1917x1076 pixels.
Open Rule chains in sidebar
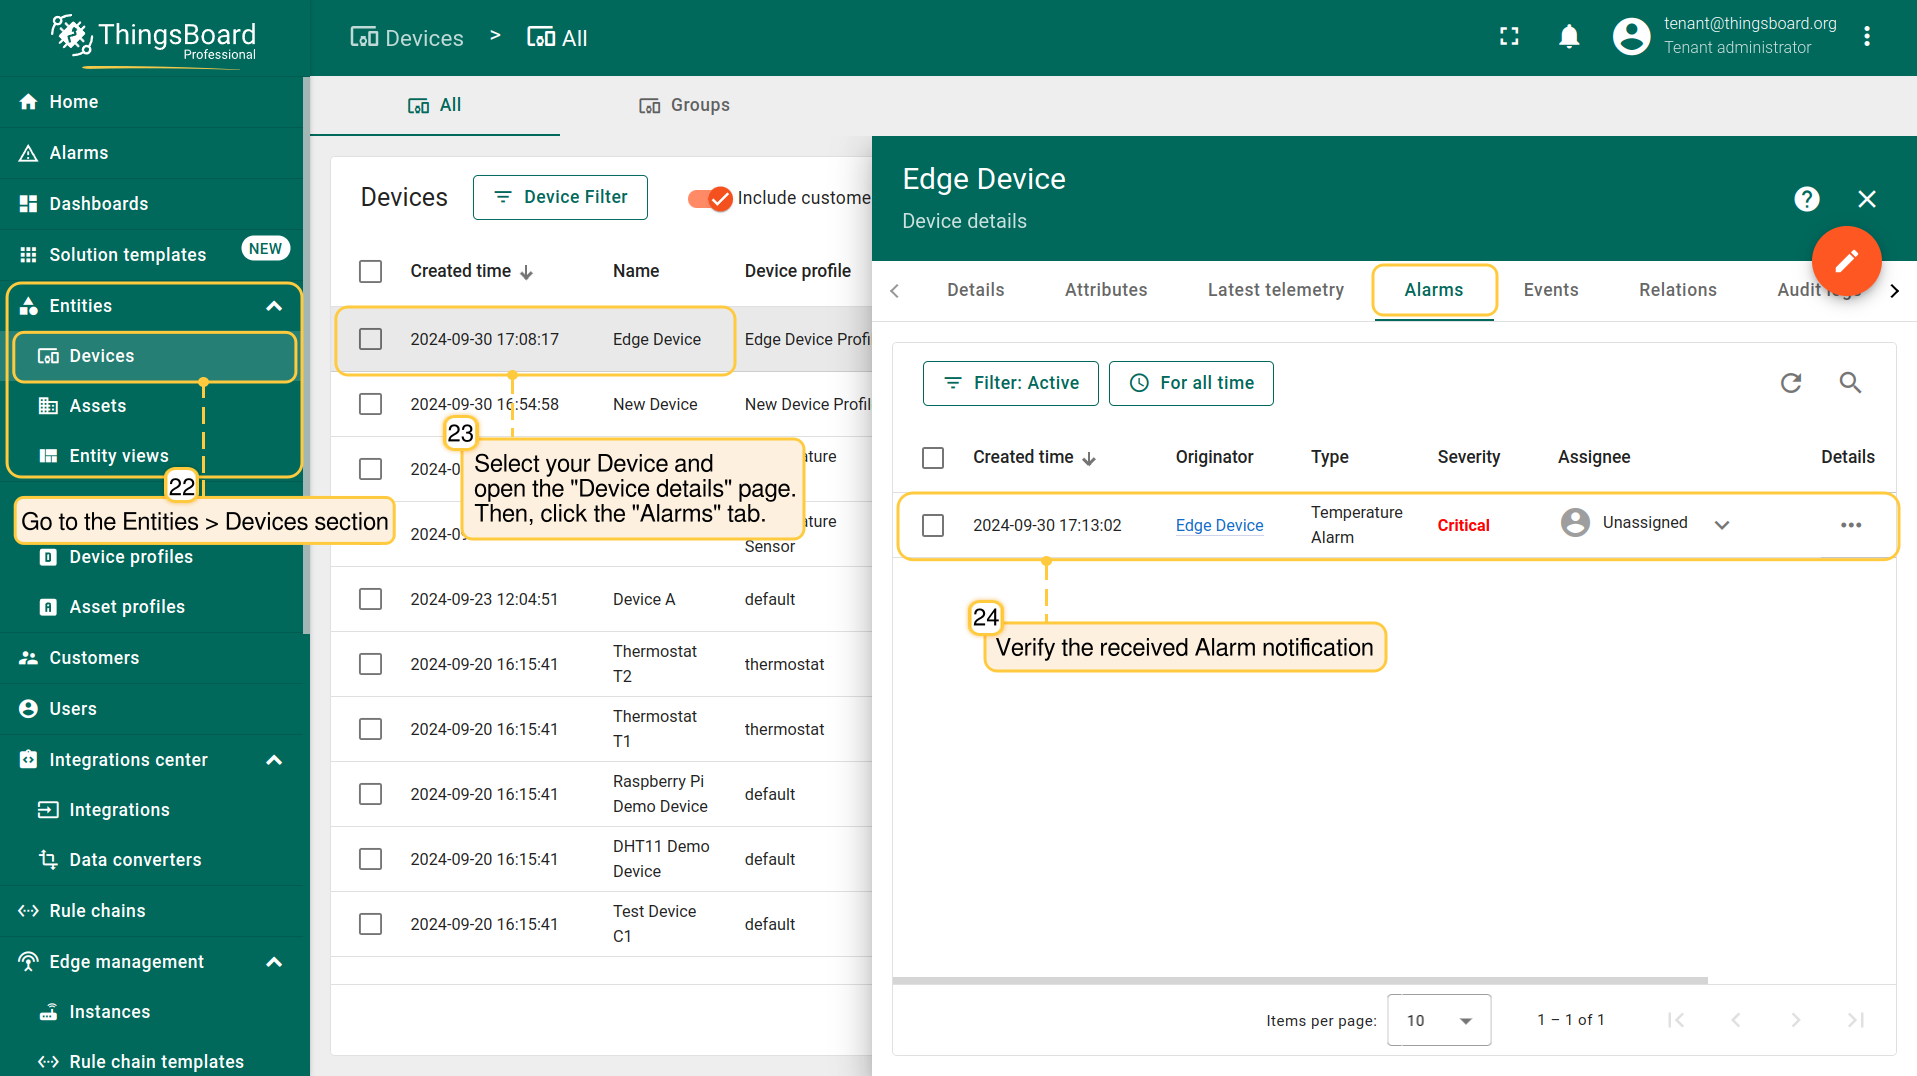[x=97, y=911]
